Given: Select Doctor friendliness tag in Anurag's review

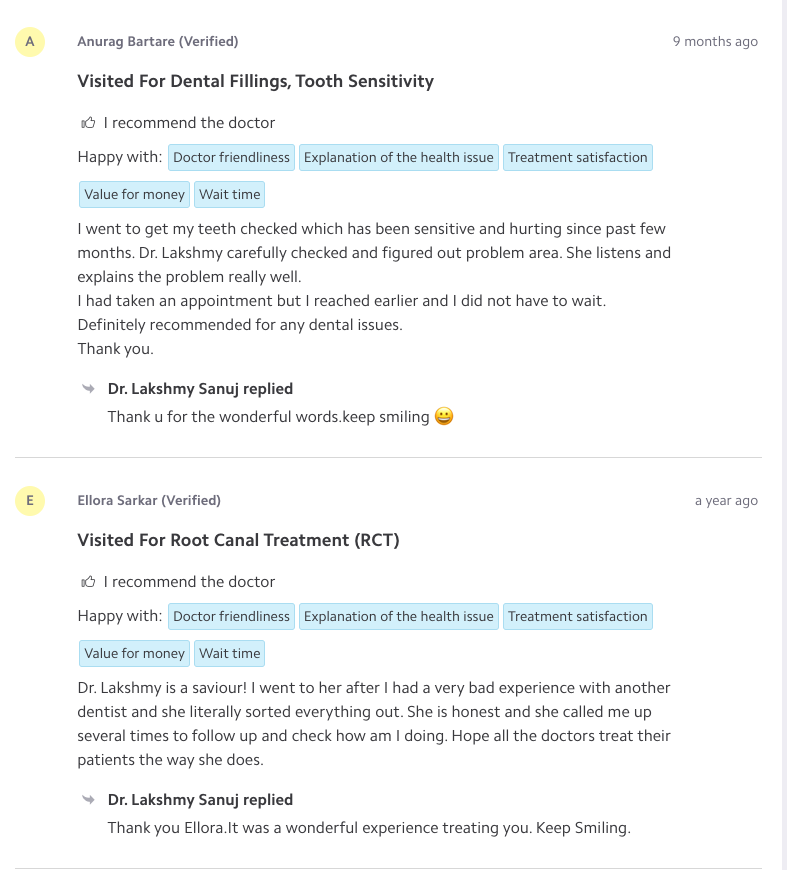Looking at the screenshot, I should coord(231,157).
